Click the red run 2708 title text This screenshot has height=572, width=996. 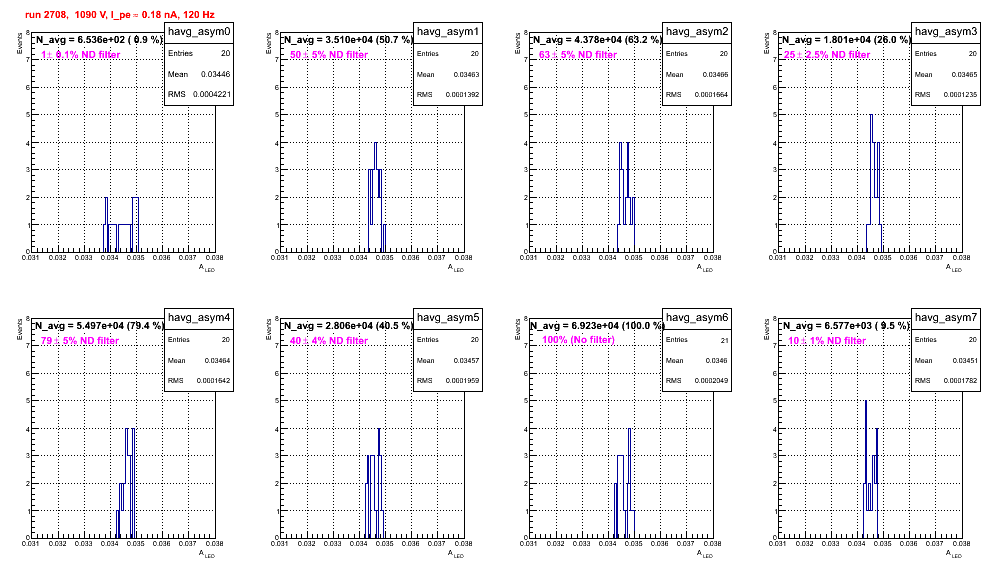tap(120, 14)
